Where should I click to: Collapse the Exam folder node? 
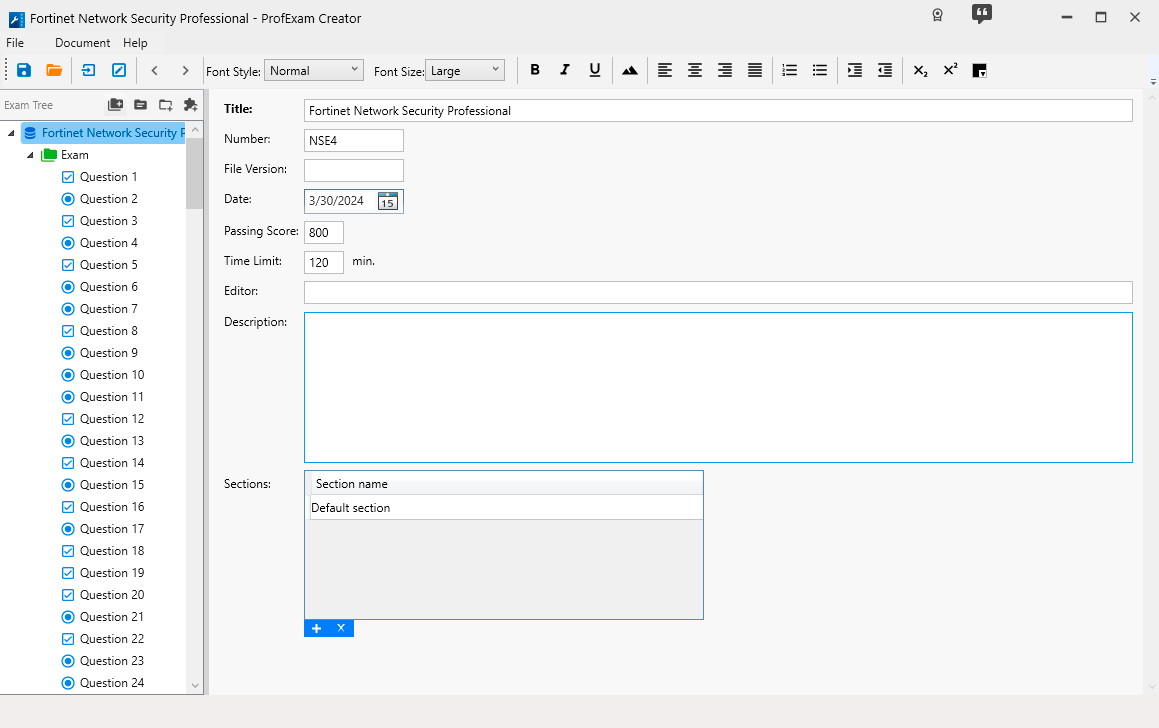pos(30,155)
